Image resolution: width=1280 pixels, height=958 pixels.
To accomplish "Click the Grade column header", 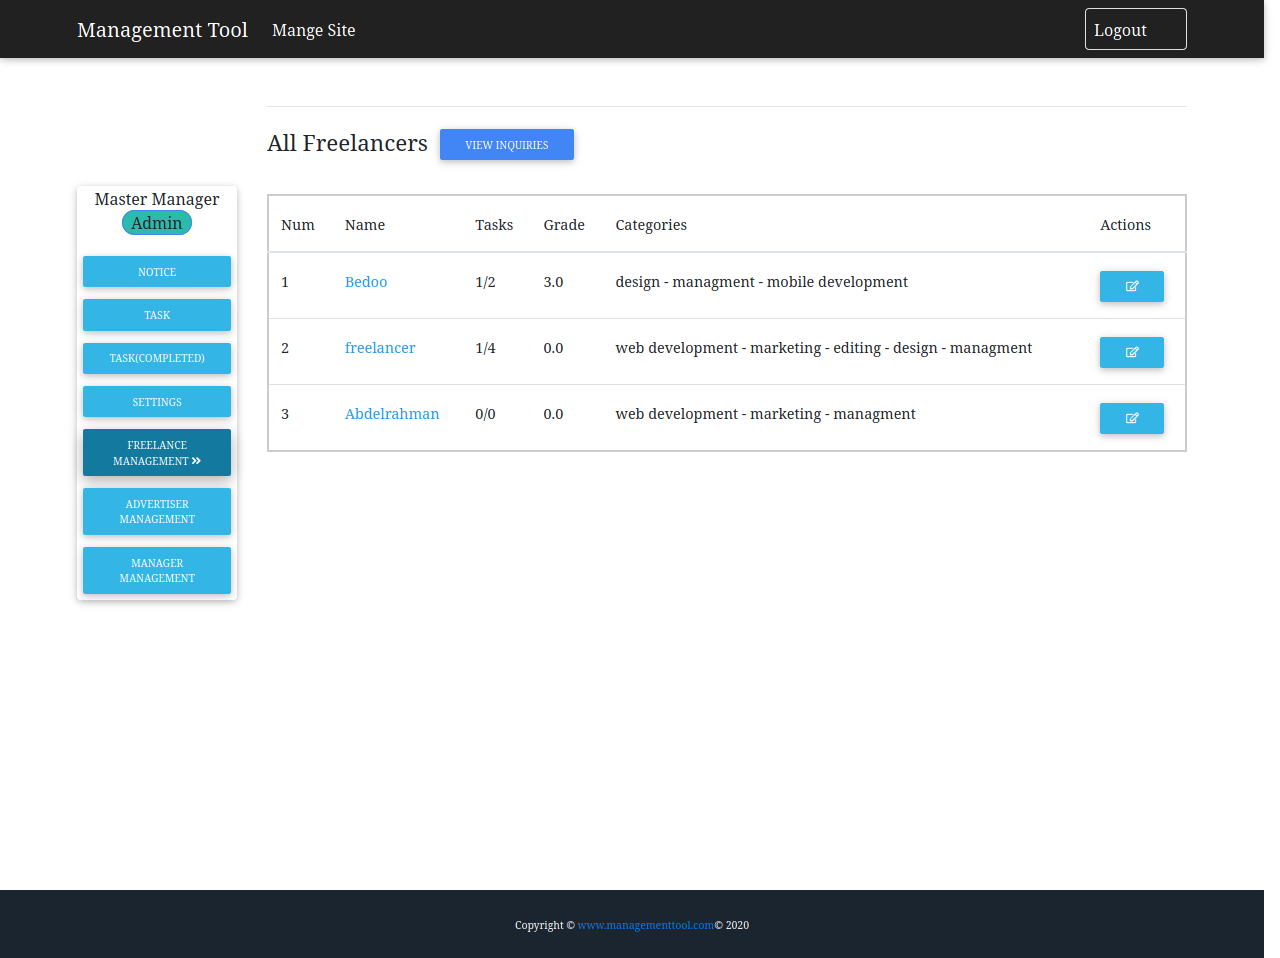I will tap(564, 225).
